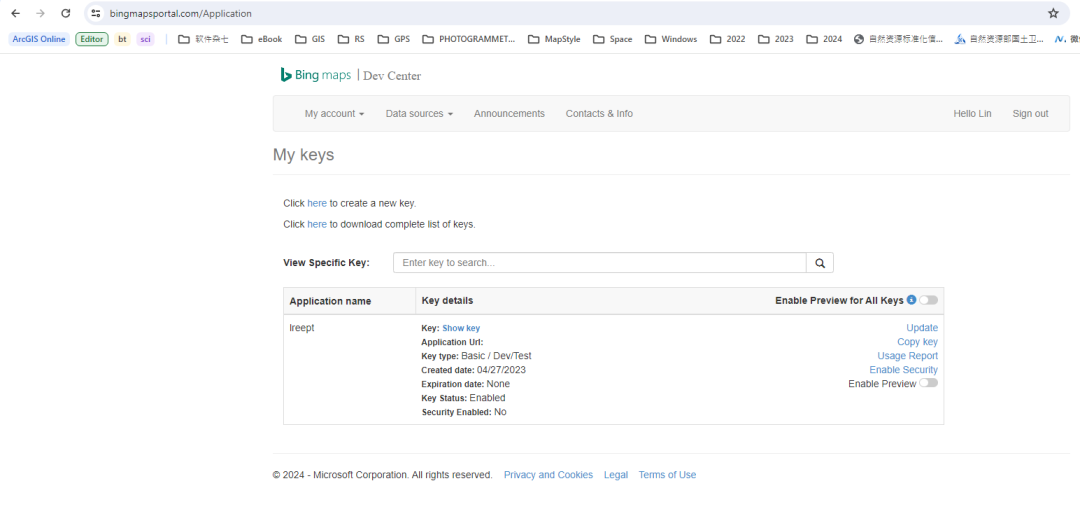Click Hello Lin in navbar
Image resolution: width=1080 pixels, height=509 pixels.
point(972,114)
